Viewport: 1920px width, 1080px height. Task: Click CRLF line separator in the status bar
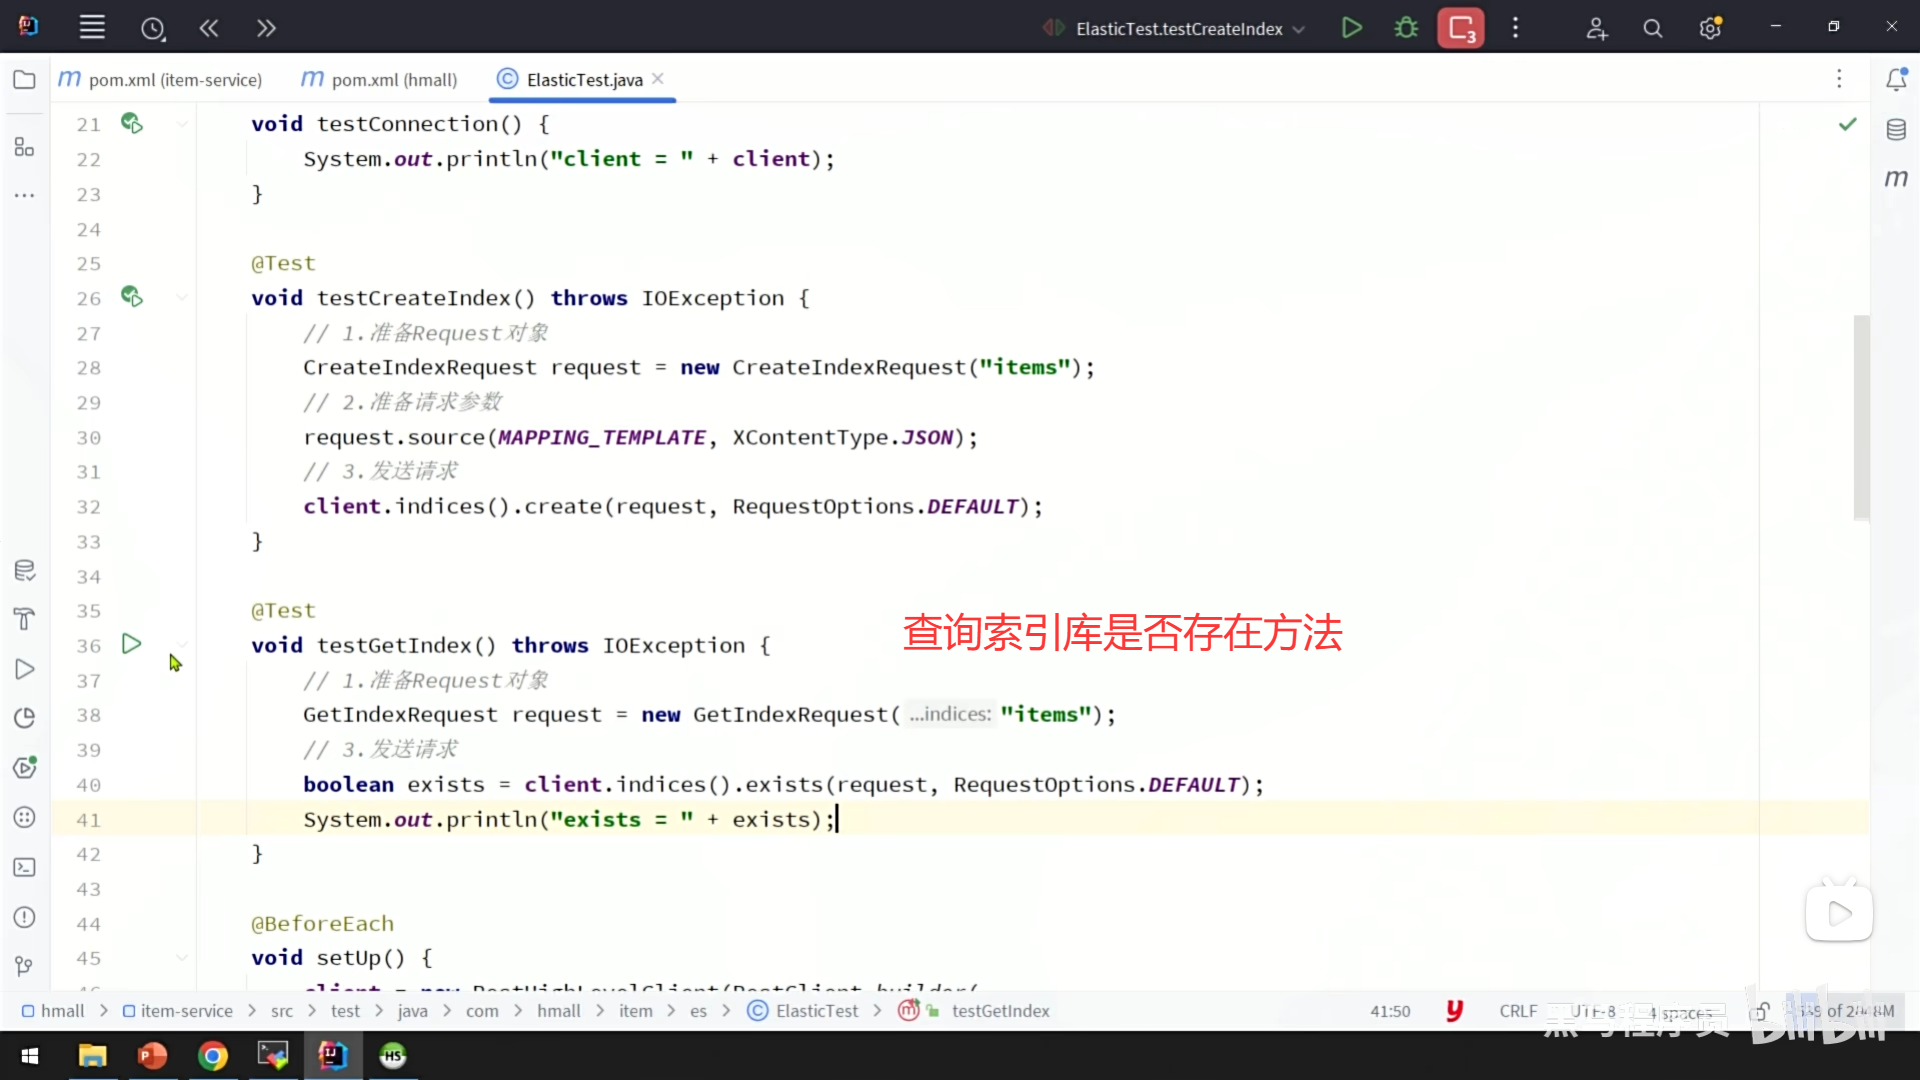[1517, 1011]
